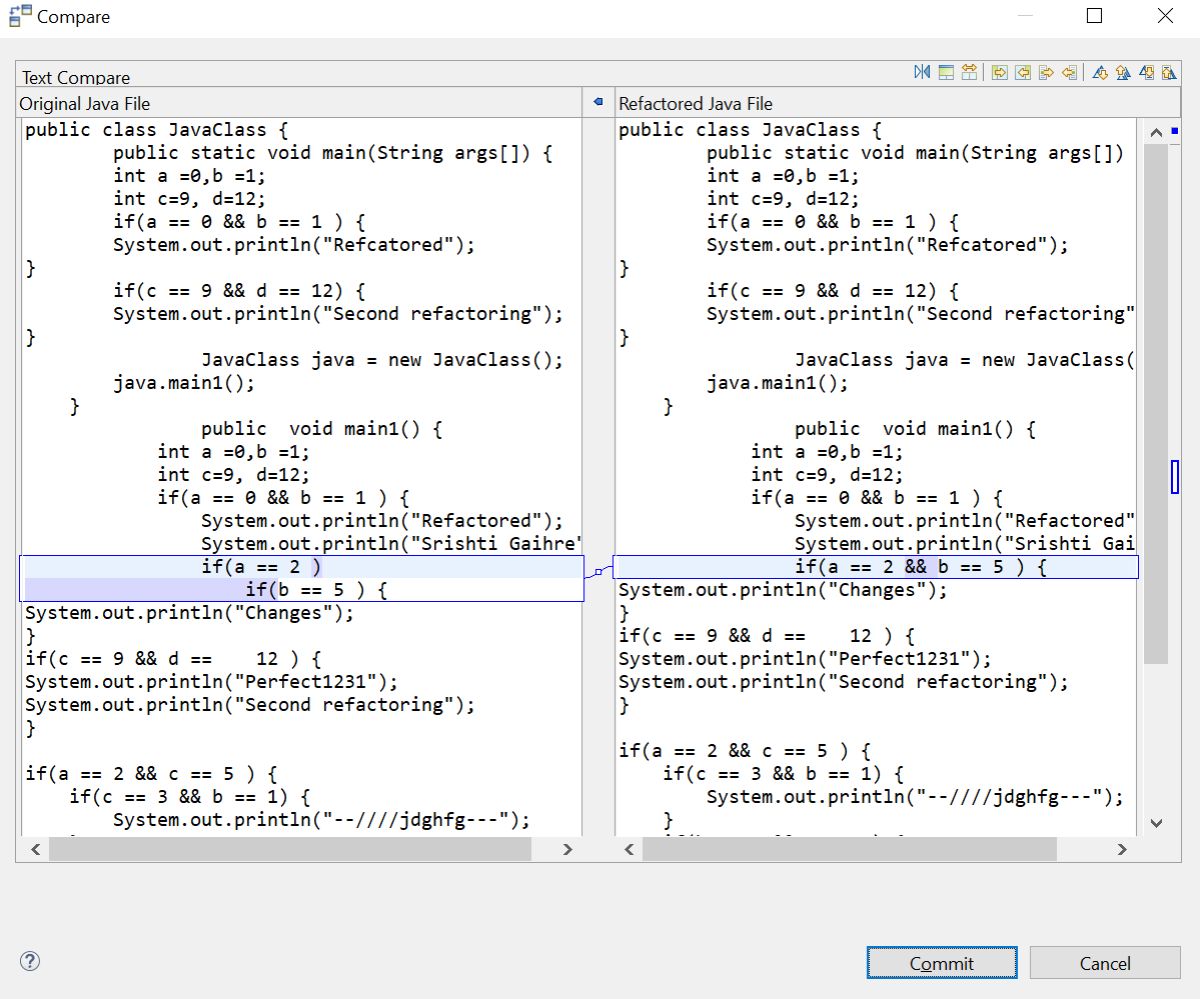The width and height of the screenshot is (1200, 999).
Task: Click 'public void main1() {' in original file
Action: [x=322, y=429]
